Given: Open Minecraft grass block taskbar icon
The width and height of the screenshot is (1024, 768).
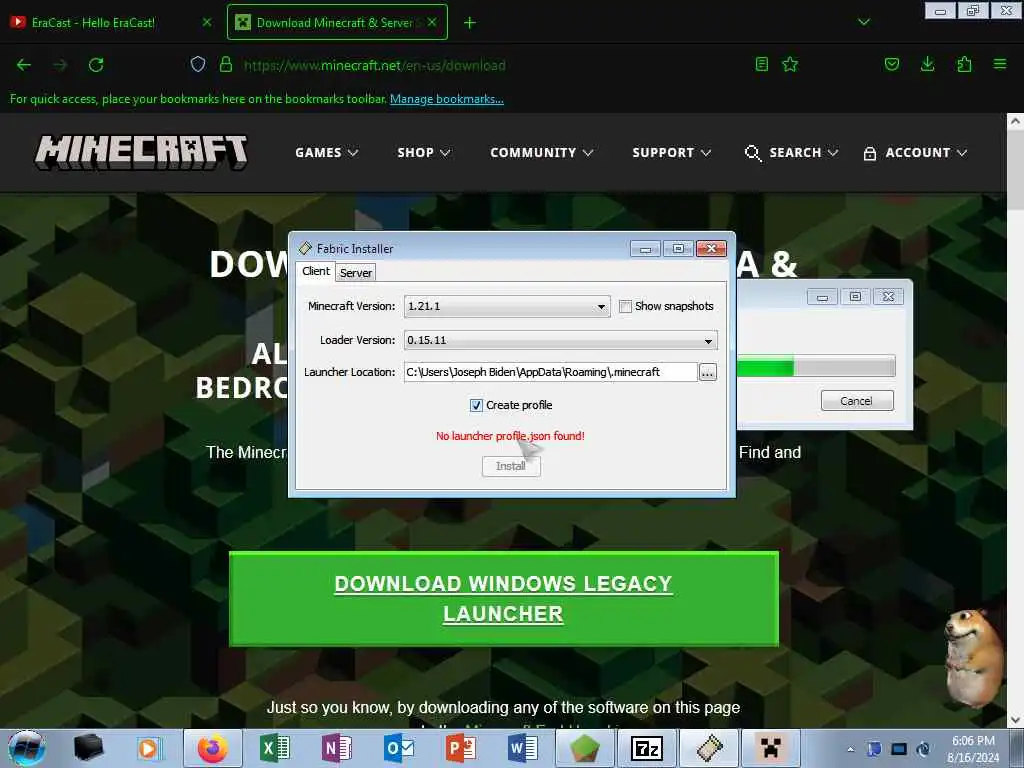Looking at the screenshot, I should tap(584, 748).
